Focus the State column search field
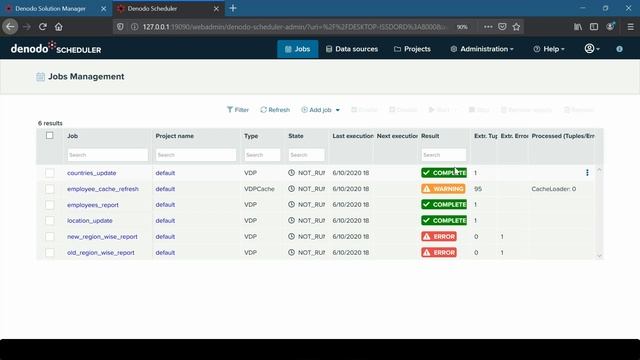The width and height of the screenshot is (640, 360). (x=307, y=155)
